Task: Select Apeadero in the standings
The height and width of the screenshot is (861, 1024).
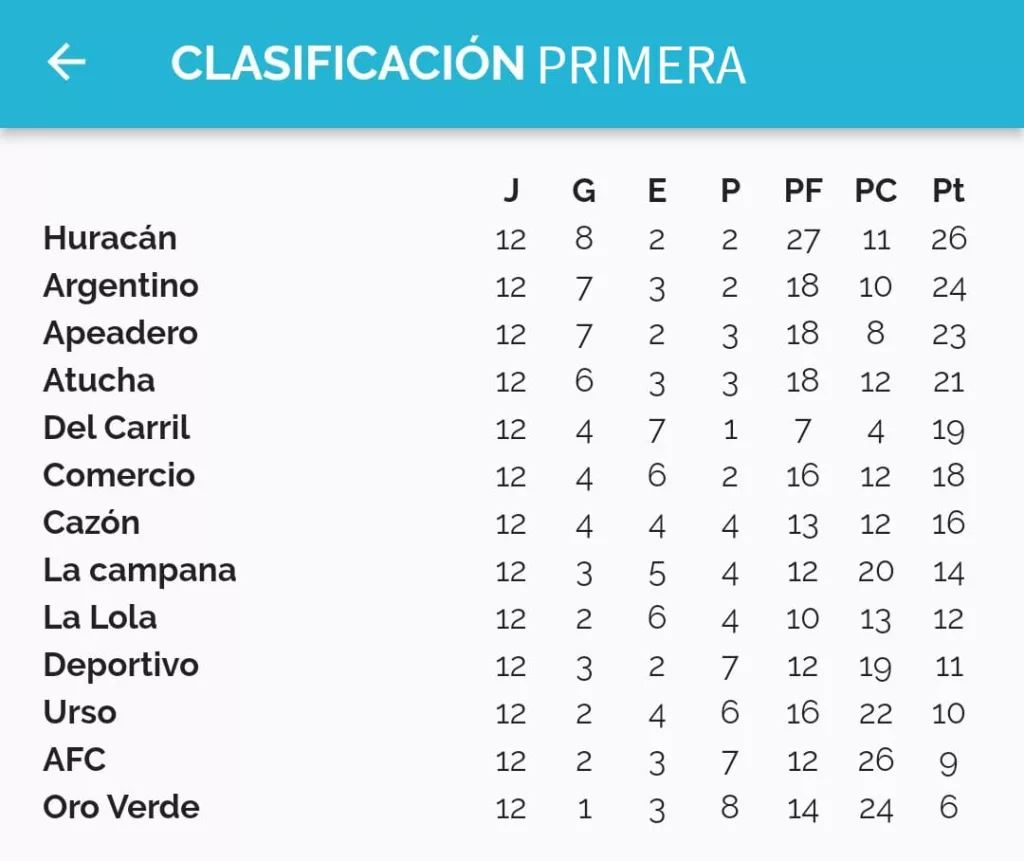Action: click(120, 333)
